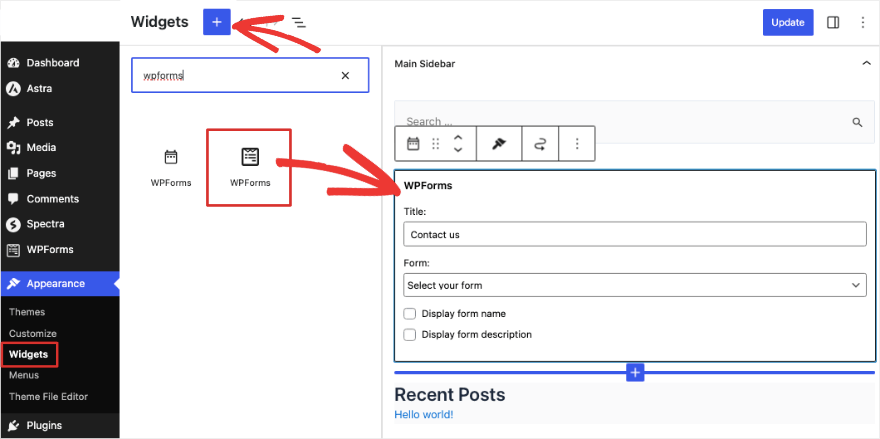Go to the Themes submenu link
Screen dimensions: 880x439
coord(27,312)
